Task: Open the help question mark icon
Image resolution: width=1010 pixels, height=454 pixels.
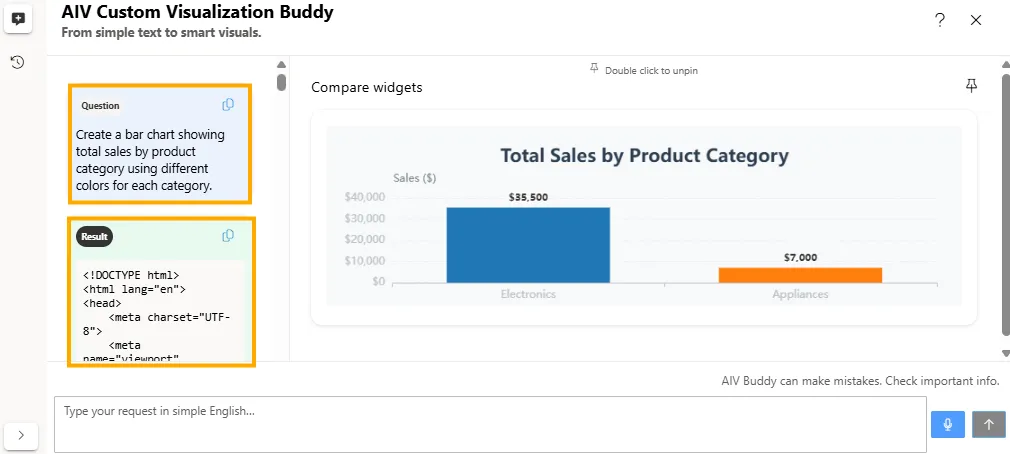Action: 940,20
